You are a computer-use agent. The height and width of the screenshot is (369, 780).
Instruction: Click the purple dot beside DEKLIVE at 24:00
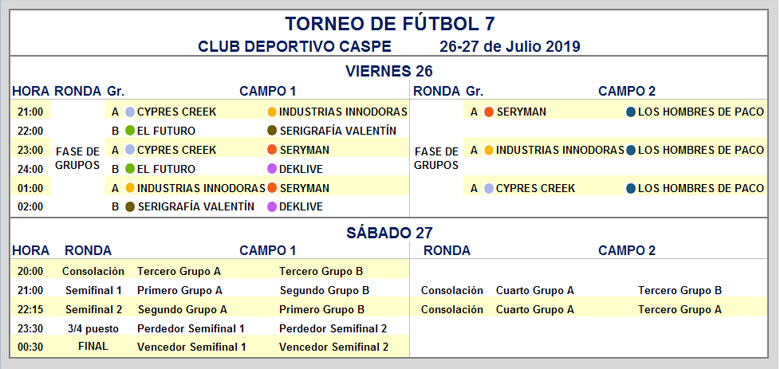(x=272, y=169)
